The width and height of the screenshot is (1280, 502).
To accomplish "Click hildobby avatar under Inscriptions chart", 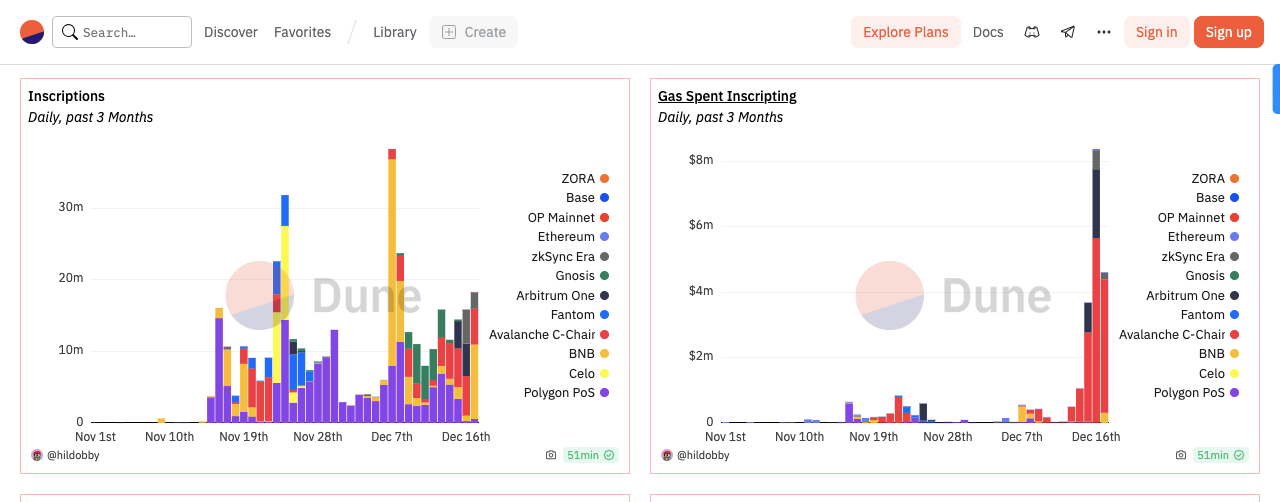I will click(37, 455).
